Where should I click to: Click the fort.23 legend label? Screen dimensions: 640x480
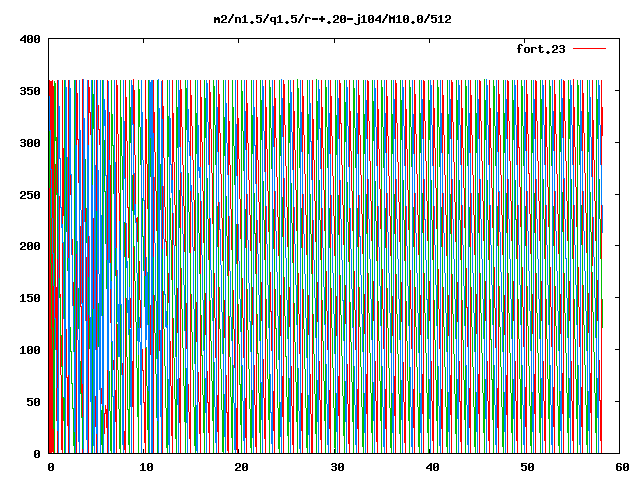[x=541, y=49]
